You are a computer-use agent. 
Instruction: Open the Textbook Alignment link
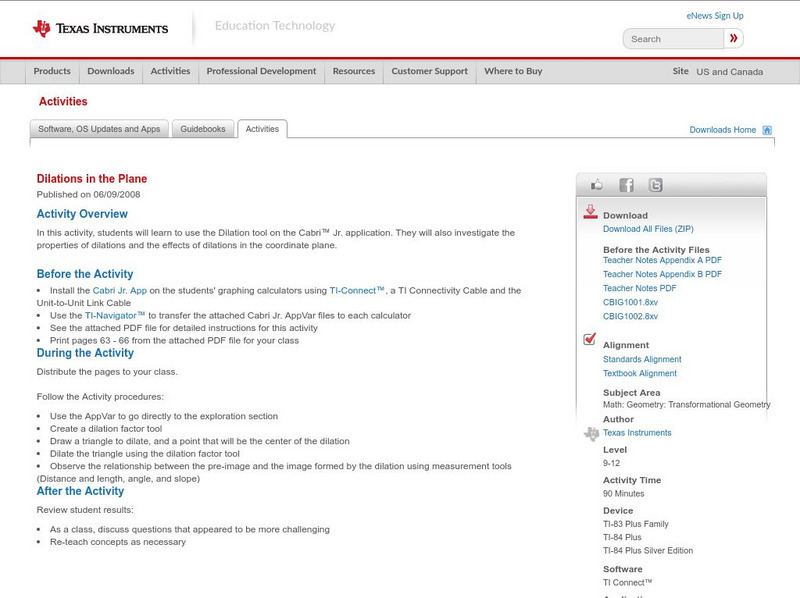pyautogui.click(x=640, y=373)
